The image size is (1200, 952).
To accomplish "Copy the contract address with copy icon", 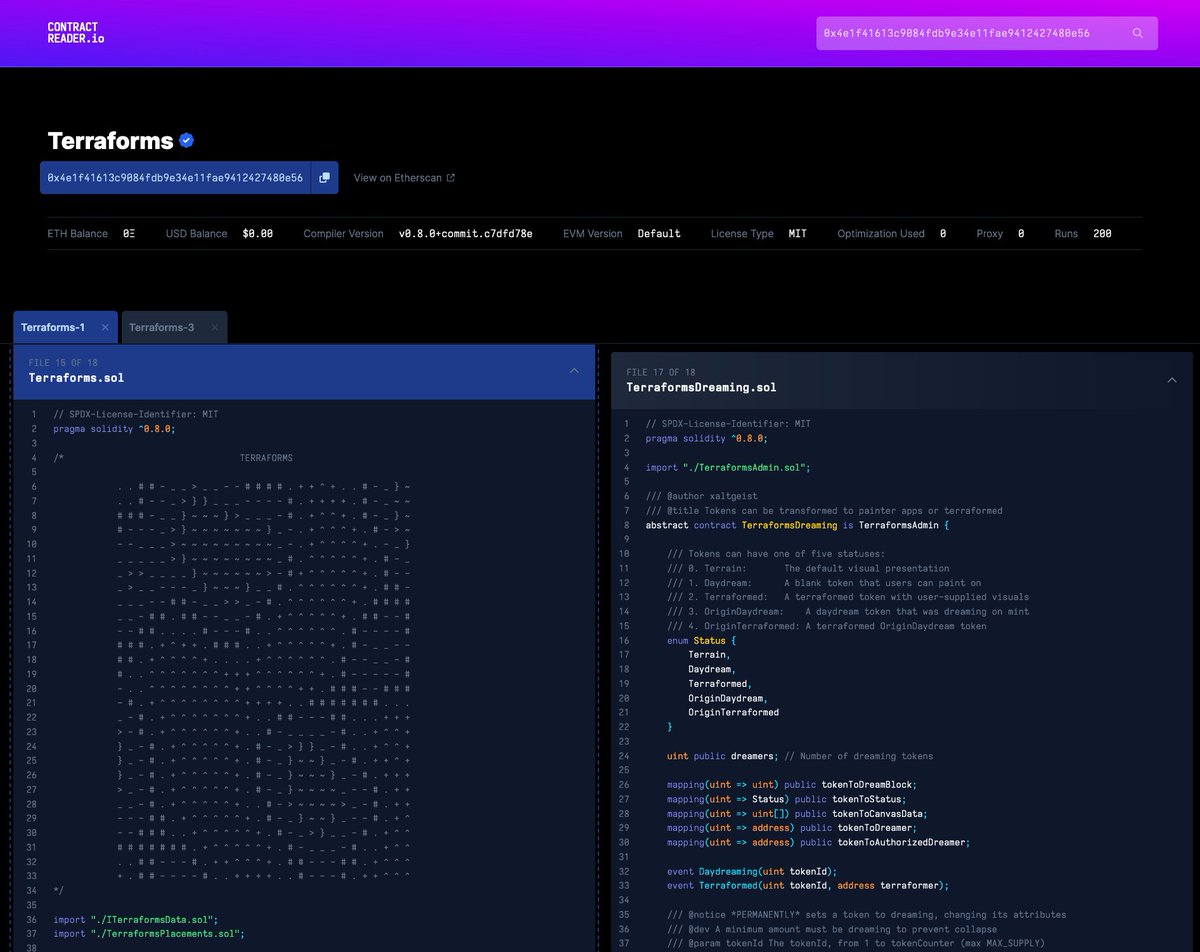I will pyautogui.click(x=324, y=177).
